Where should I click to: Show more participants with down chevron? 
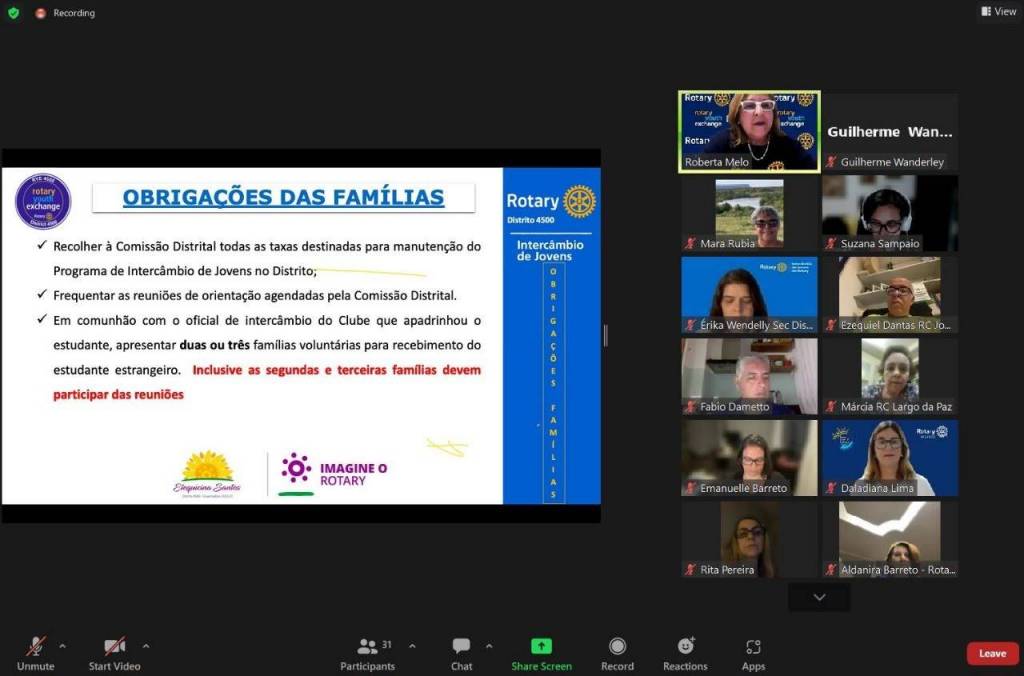click(819, 597)
